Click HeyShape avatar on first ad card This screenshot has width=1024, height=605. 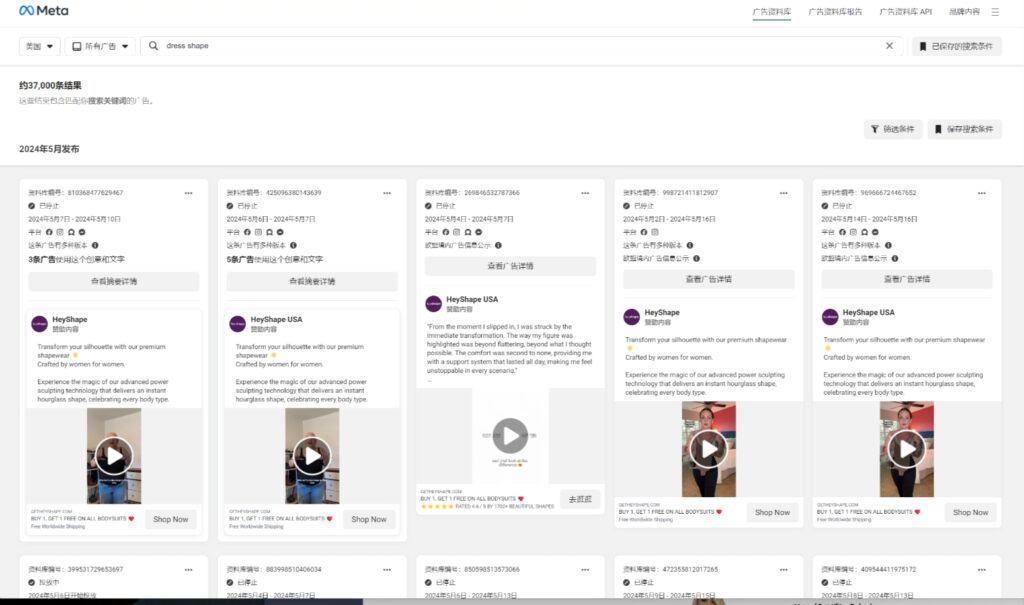tap(39, 323)
